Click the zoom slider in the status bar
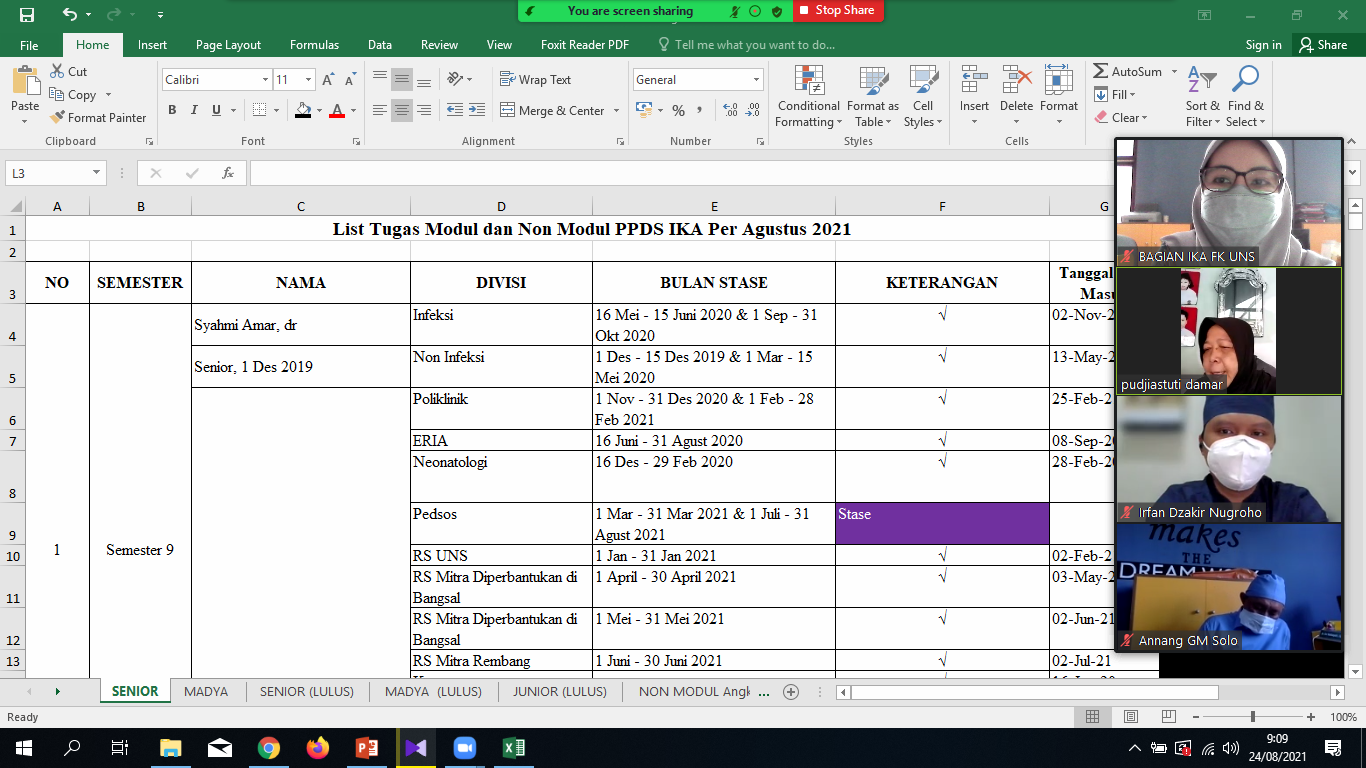 1253,717
